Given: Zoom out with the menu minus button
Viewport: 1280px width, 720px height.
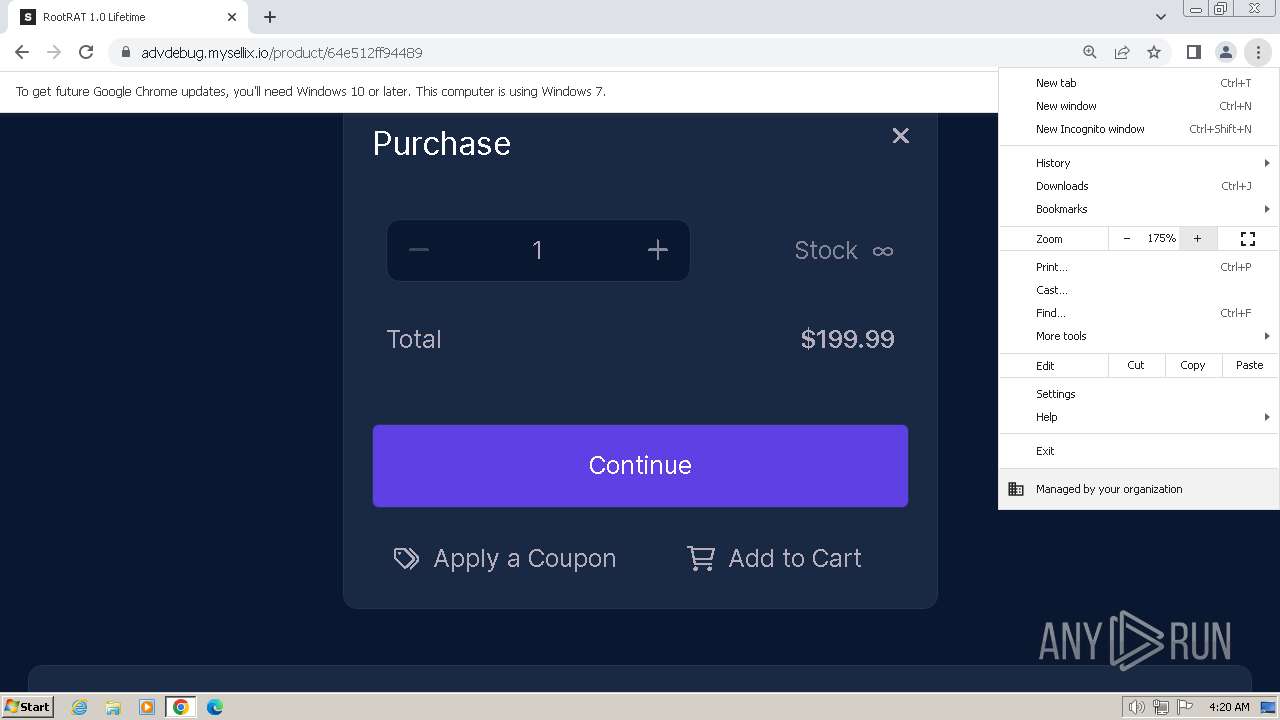Looking at the screenshot, I should [x=1127, y=239].
